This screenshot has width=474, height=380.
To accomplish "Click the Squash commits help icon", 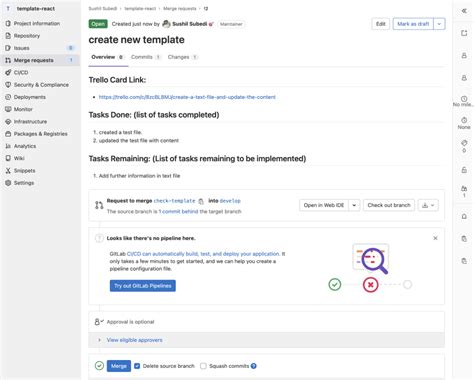I will 254,366.
